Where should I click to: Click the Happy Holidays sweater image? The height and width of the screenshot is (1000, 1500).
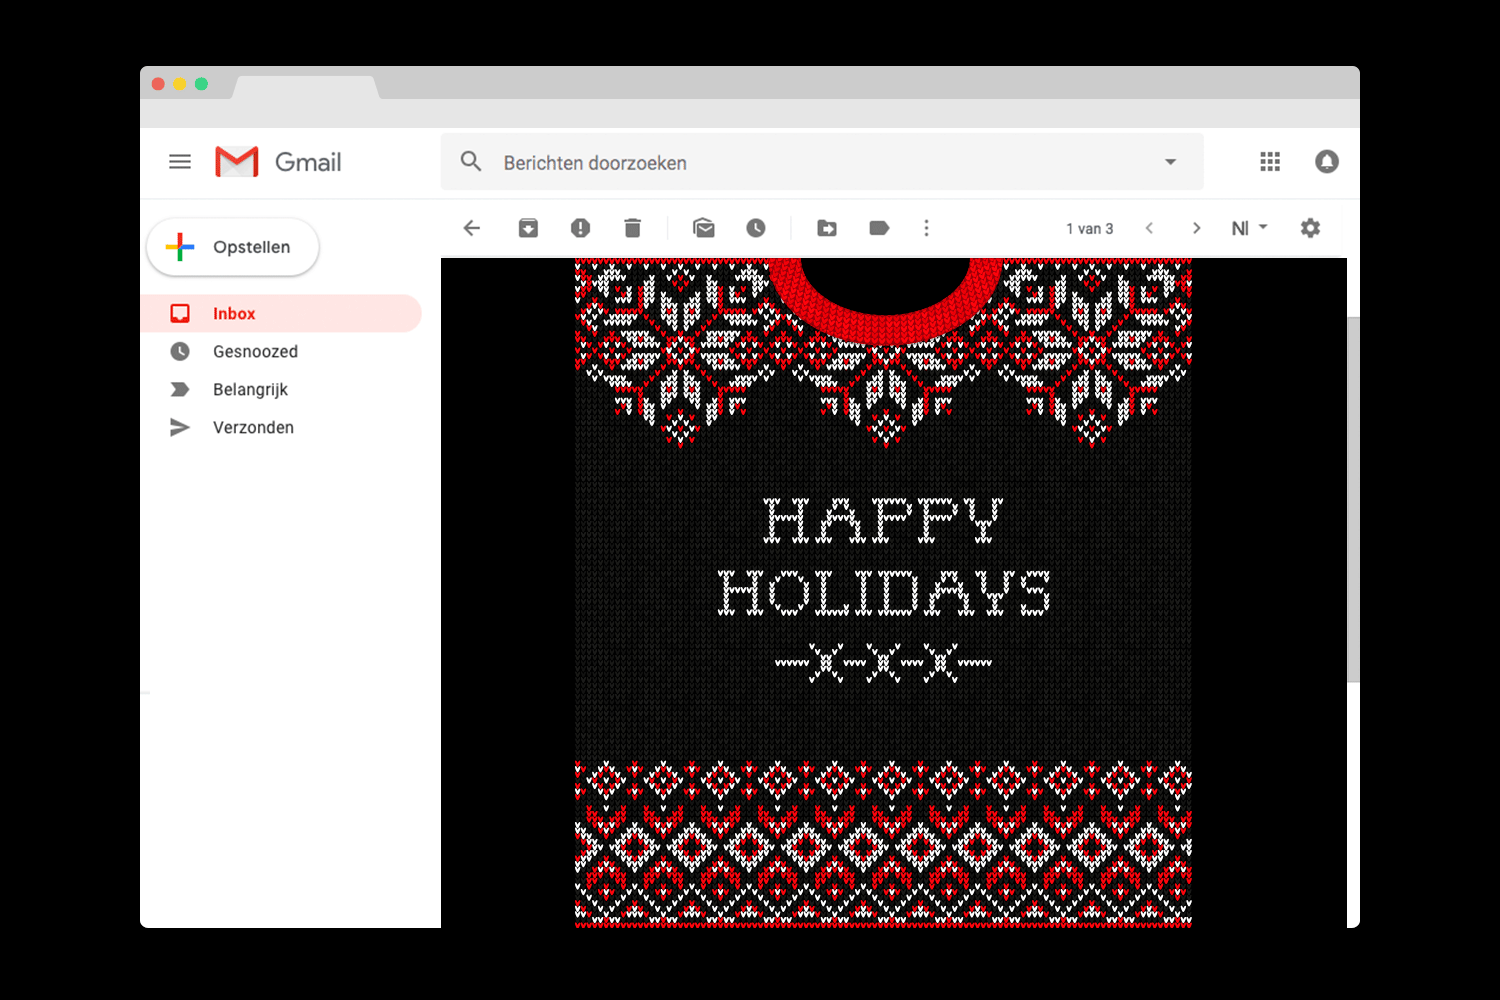click(883, 593)
